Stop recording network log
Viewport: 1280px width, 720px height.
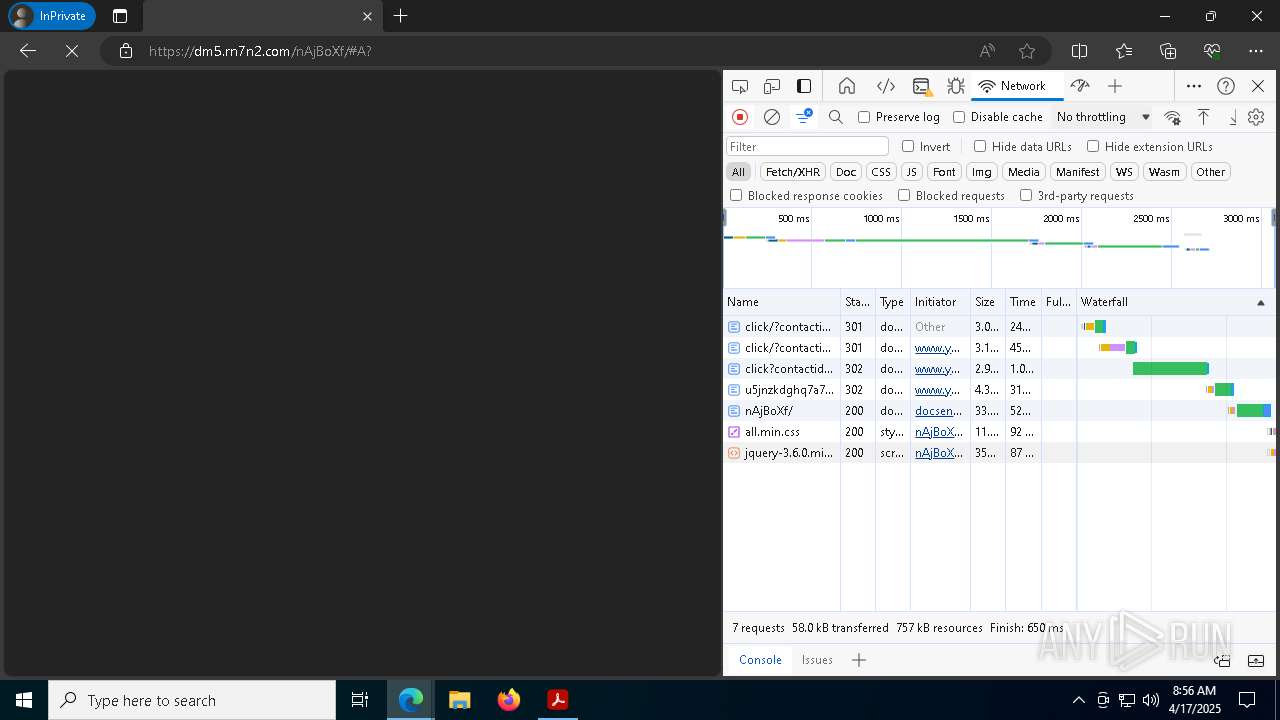pyautogui.click(x=740, y=117)
